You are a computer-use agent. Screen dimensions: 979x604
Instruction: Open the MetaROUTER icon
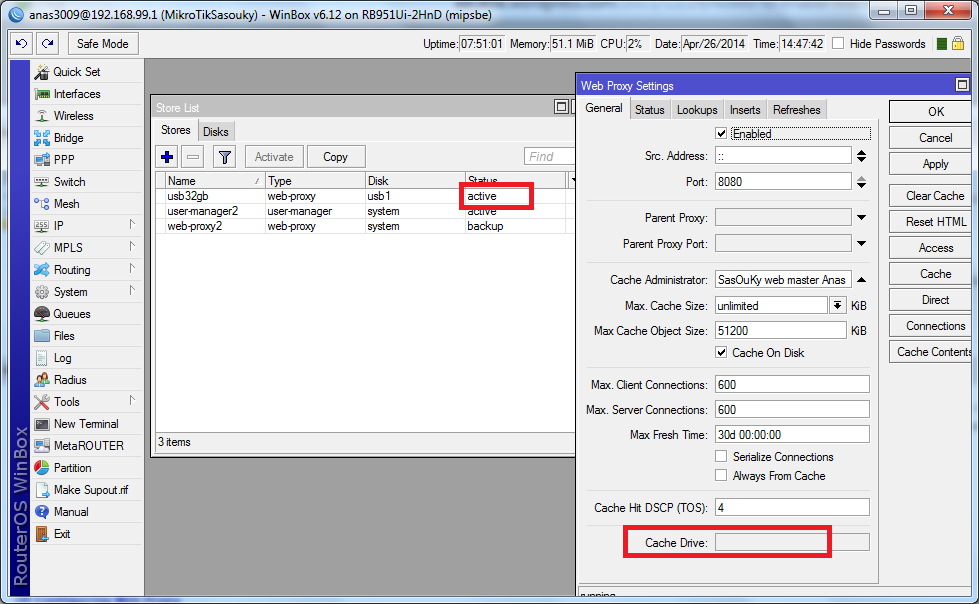tap(42, 446)
